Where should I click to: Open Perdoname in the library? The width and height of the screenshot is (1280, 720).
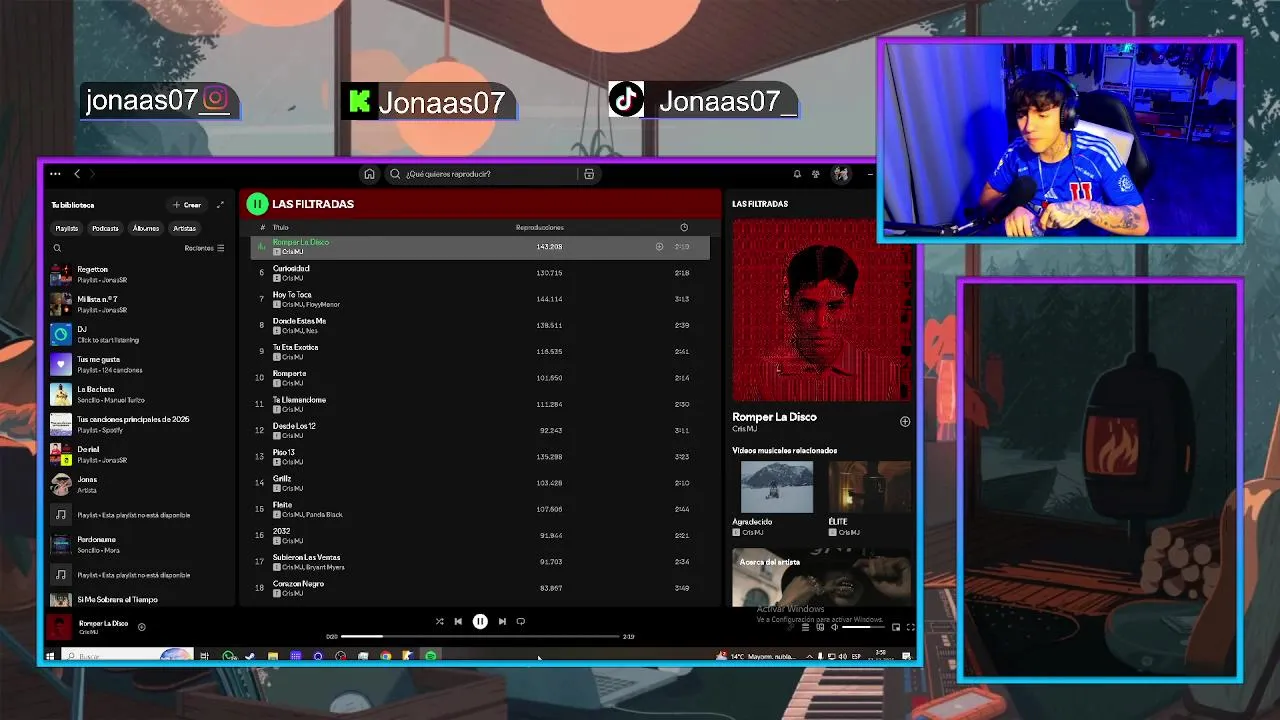140,544
